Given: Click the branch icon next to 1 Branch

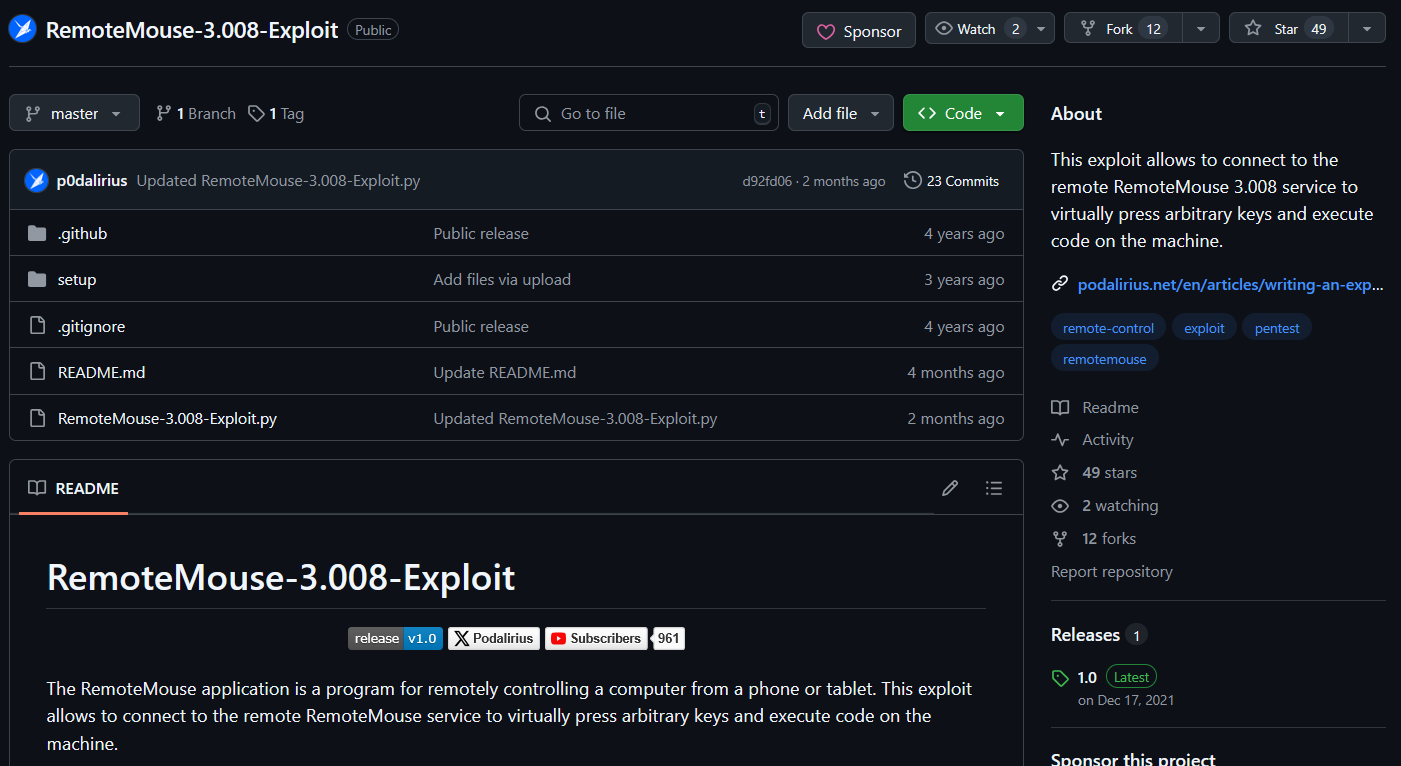Looking at the screenshot, I should point(164,113).
